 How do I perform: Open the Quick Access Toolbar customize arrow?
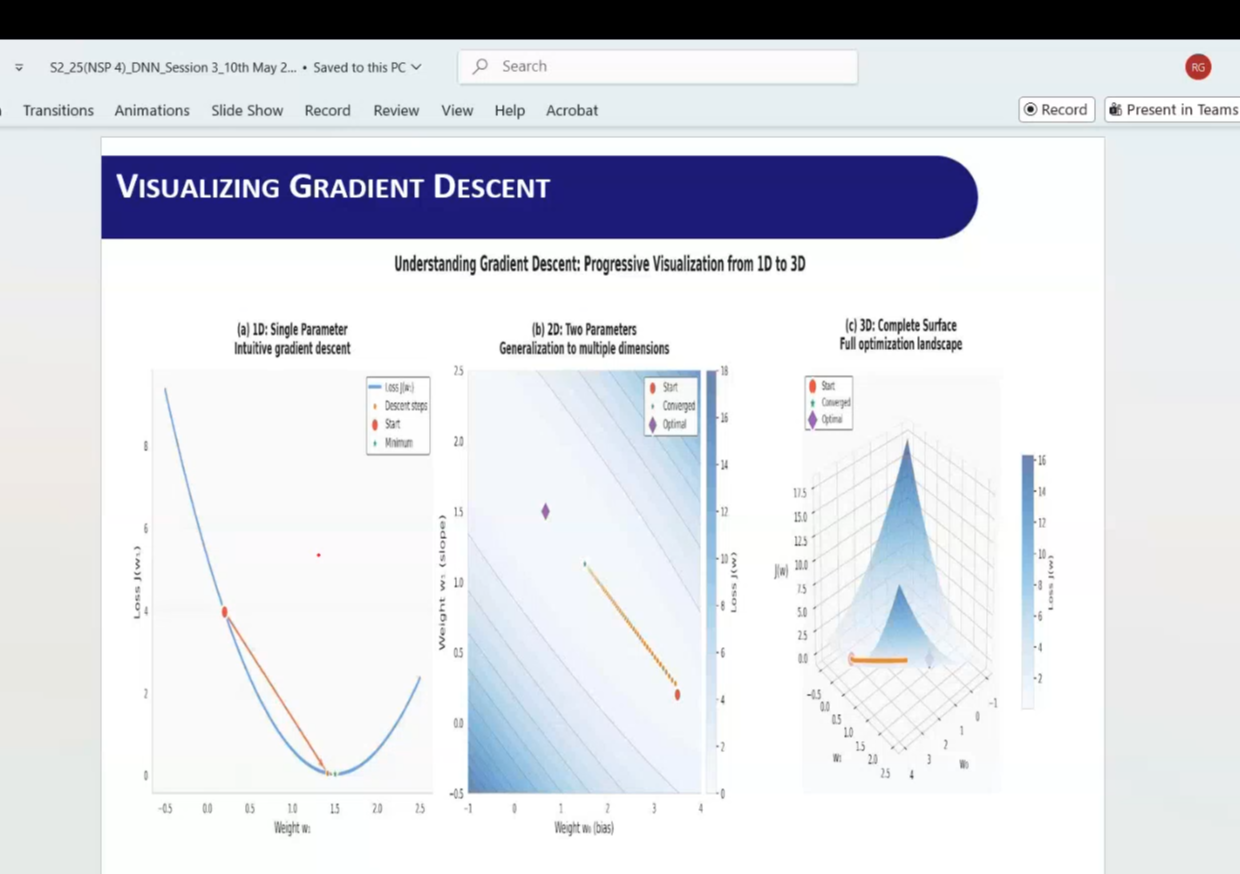[19, 67]
